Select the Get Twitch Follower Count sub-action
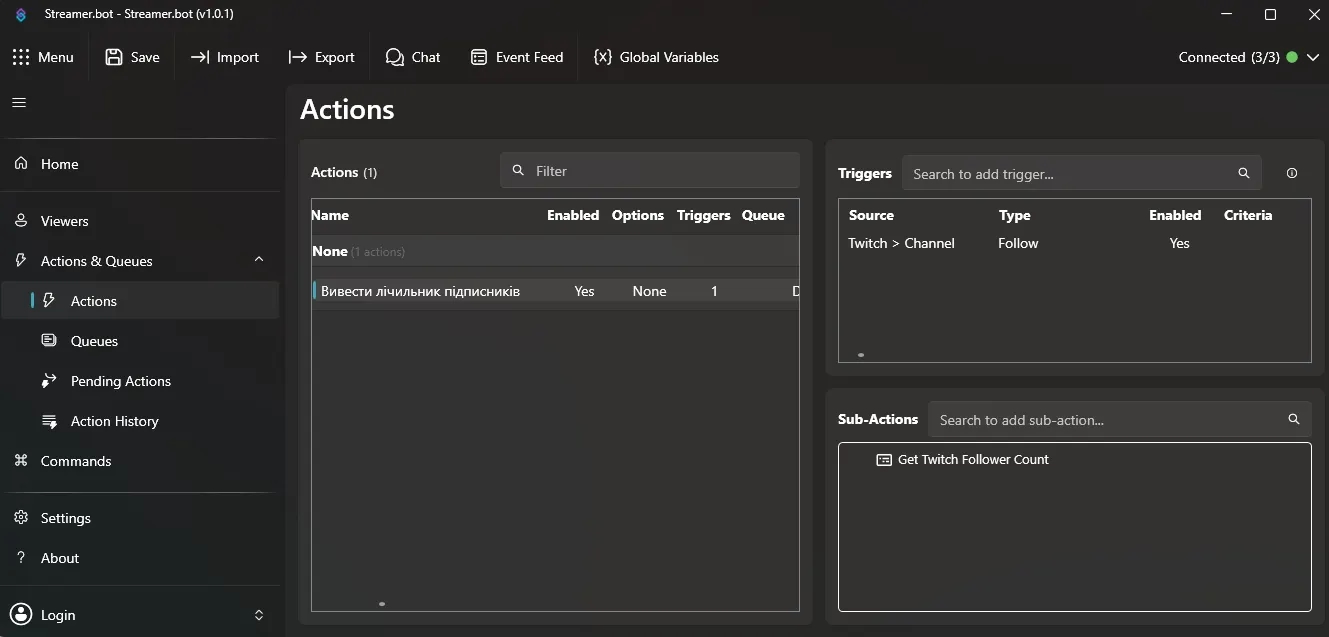Viewport: 1329px width, 637px height. (x=972, y=460)
